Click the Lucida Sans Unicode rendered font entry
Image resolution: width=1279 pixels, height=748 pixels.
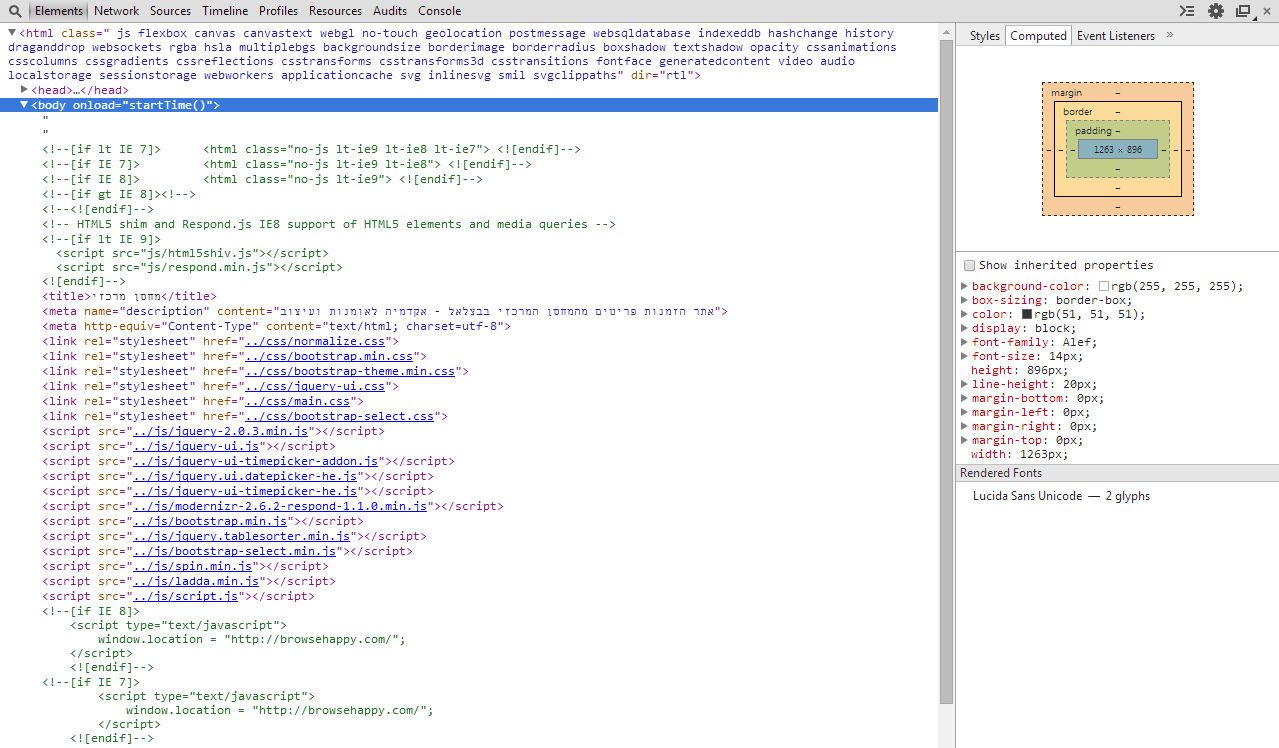point(1061,496)
